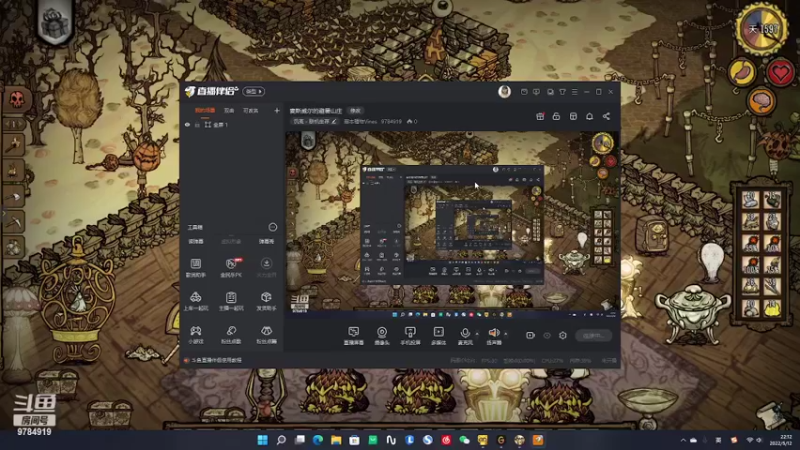This screenshot has width=800, height=450.
Task: Open the feedback chat icon in title bar
Action: point(536,92)
